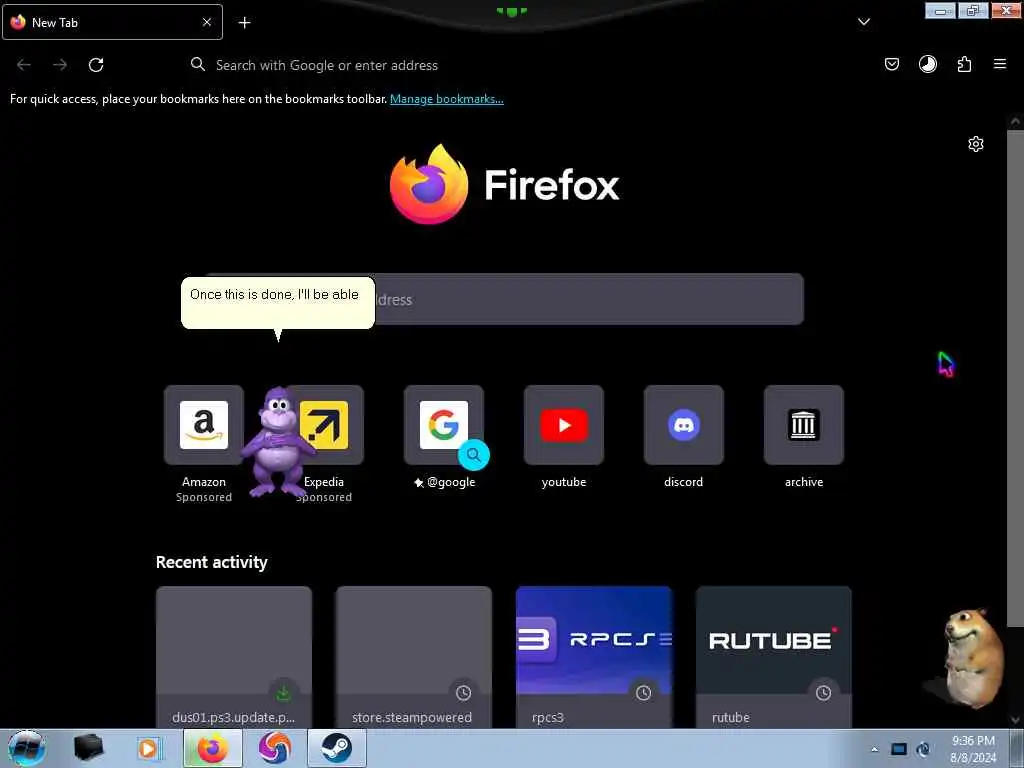Screen dimensions: 1024x768
Task: Click the center page search box
Action: (504, 299)
